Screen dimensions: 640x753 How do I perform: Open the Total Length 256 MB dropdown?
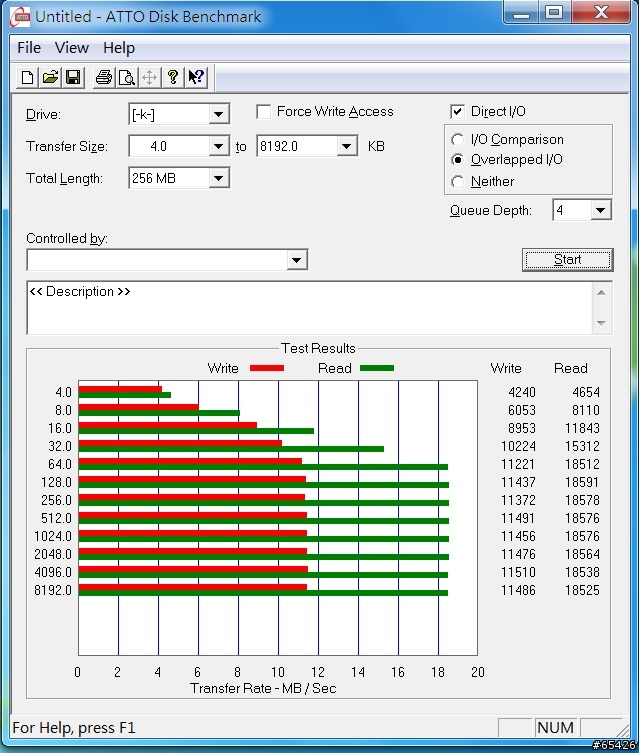[x=218, y=178]
